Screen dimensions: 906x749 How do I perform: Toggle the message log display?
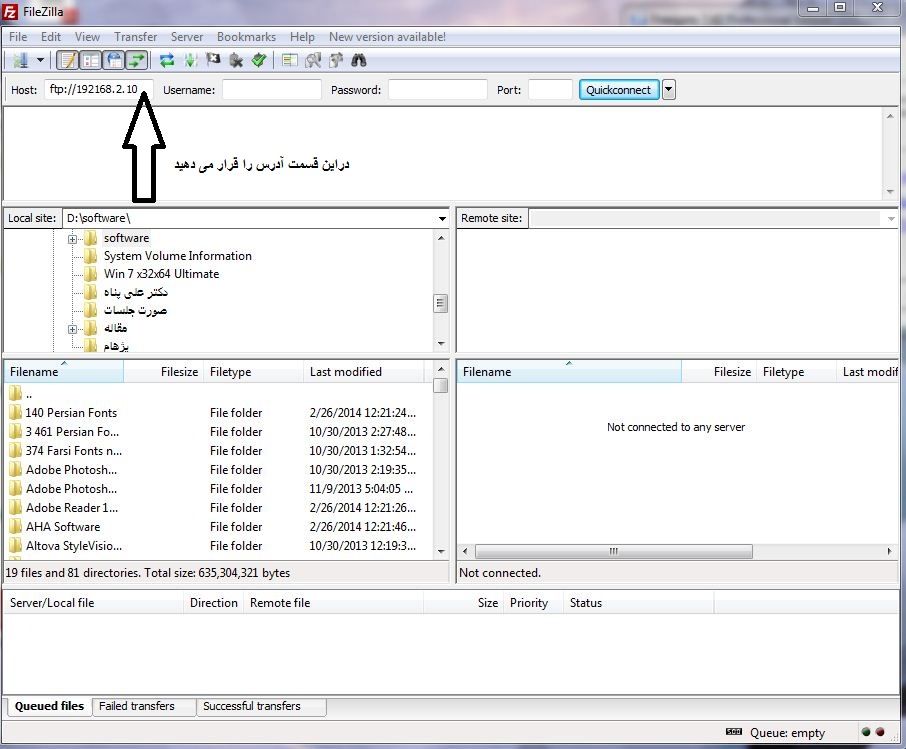[x=68, y=60]
